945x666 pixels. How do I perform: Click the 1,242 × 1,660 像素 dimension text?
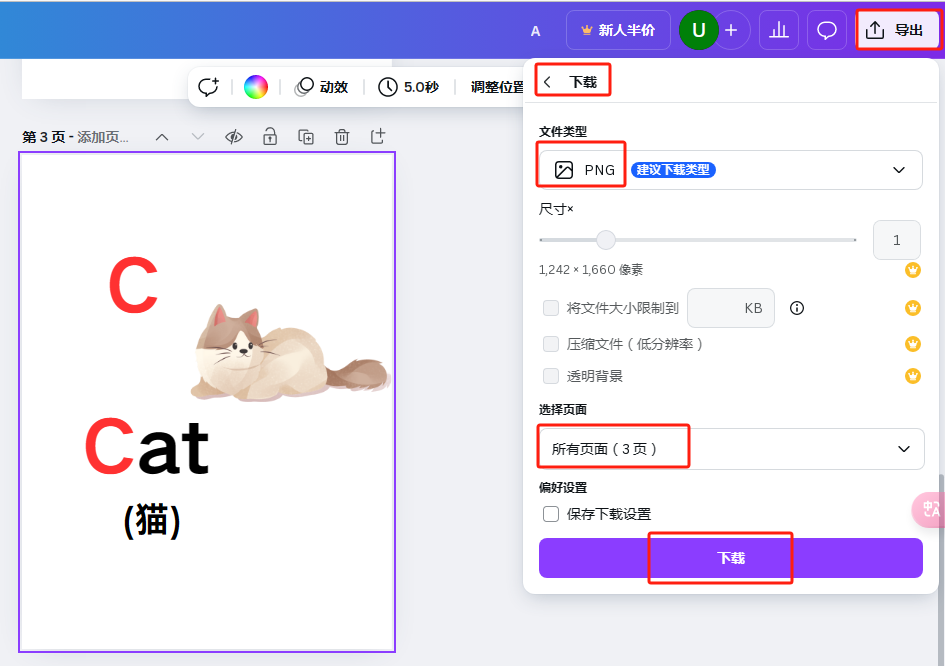[x=591, y=270]
